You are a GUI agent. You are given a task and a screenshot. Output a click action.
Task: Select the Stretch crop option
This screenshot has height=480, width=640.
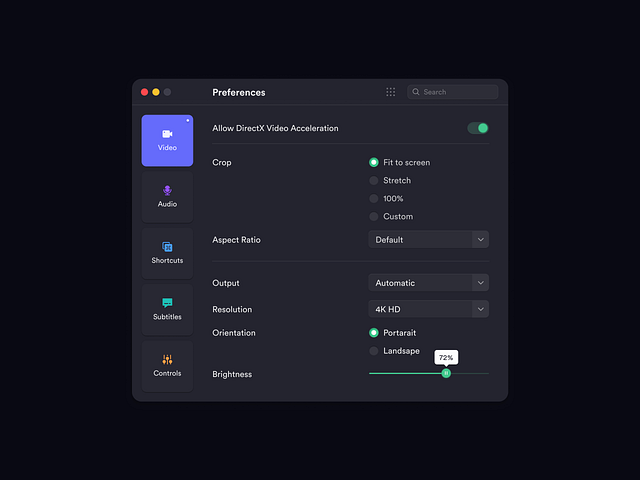[373, 180]
